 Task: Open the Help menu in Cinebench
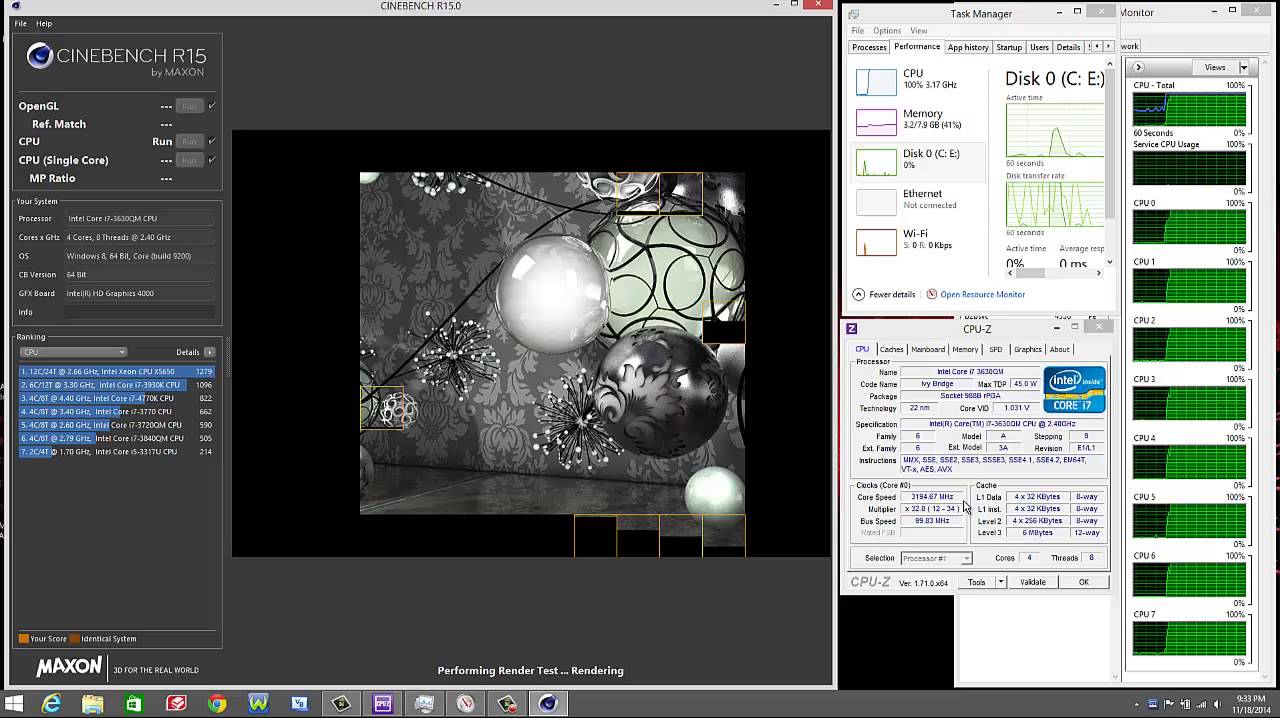coord(44,23)
